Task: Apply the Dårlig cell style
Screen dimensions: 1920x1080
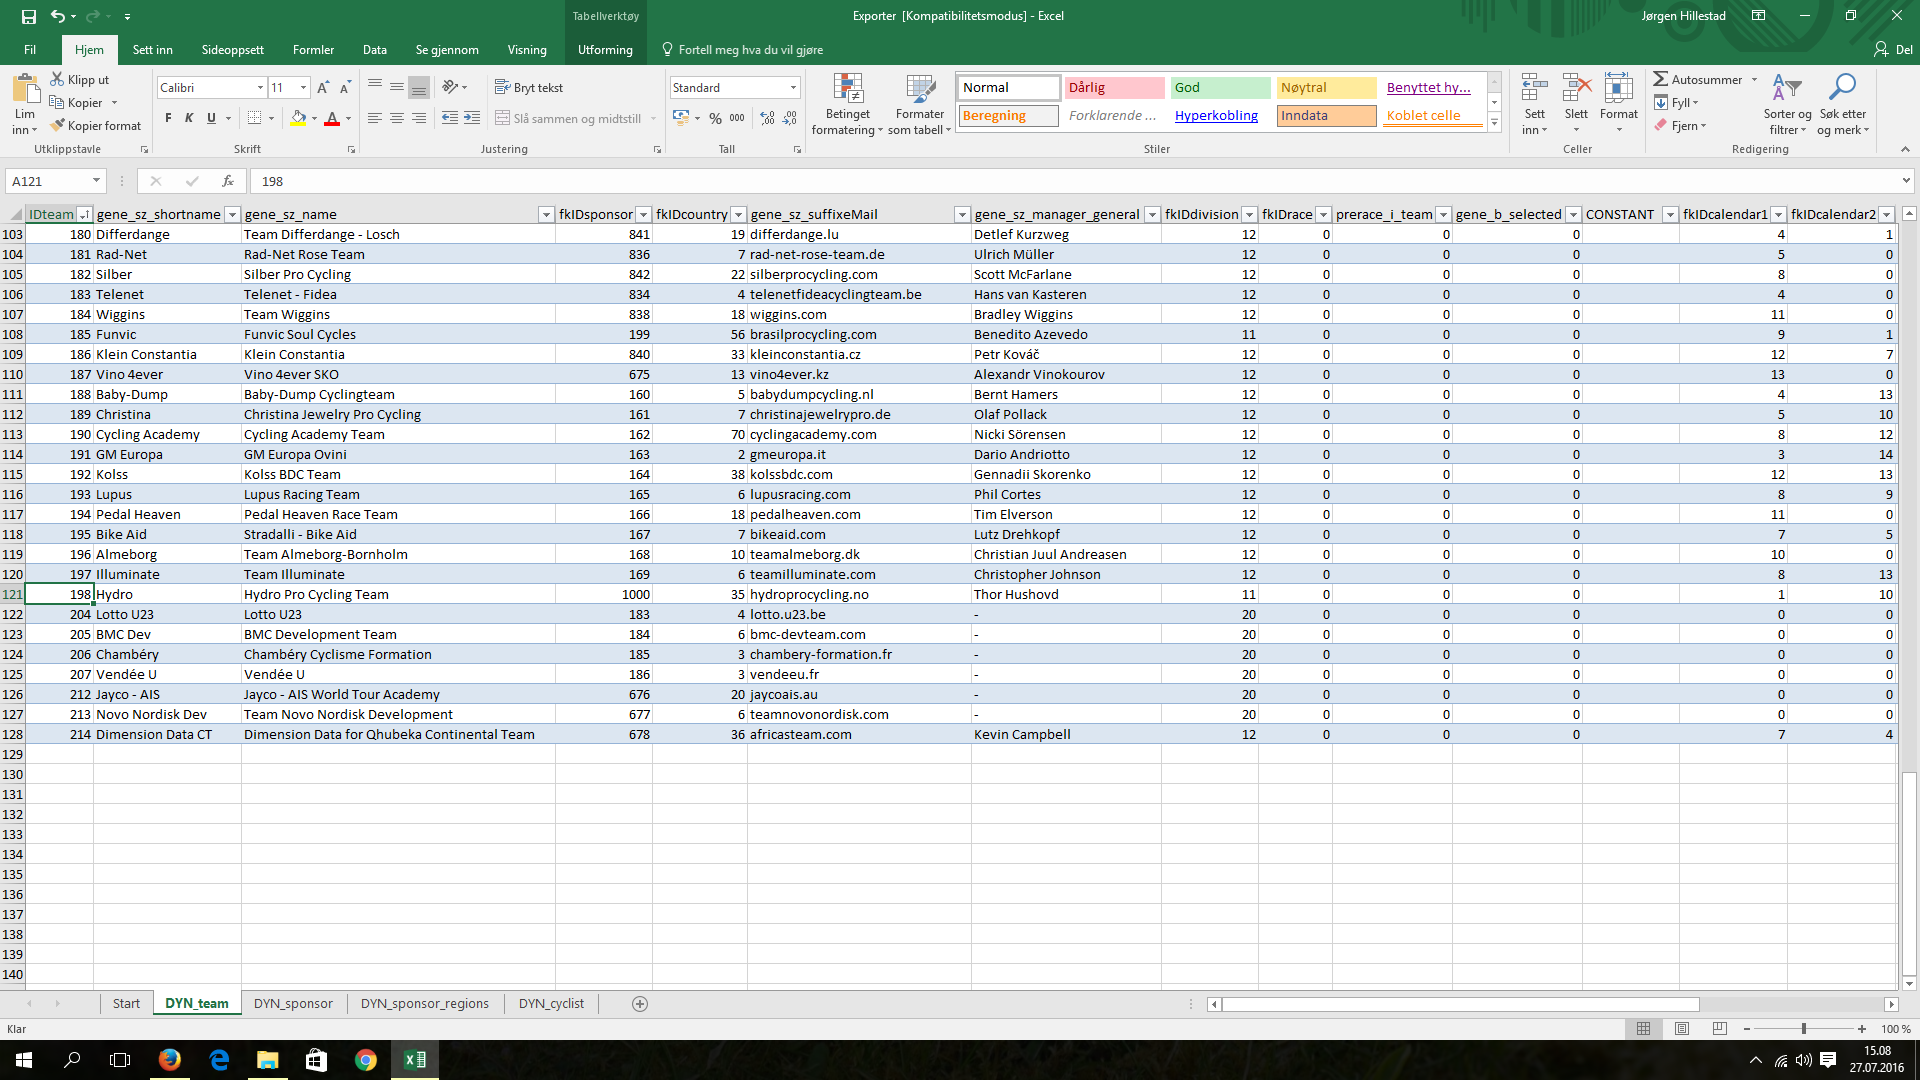Action: coord(1113,88)
